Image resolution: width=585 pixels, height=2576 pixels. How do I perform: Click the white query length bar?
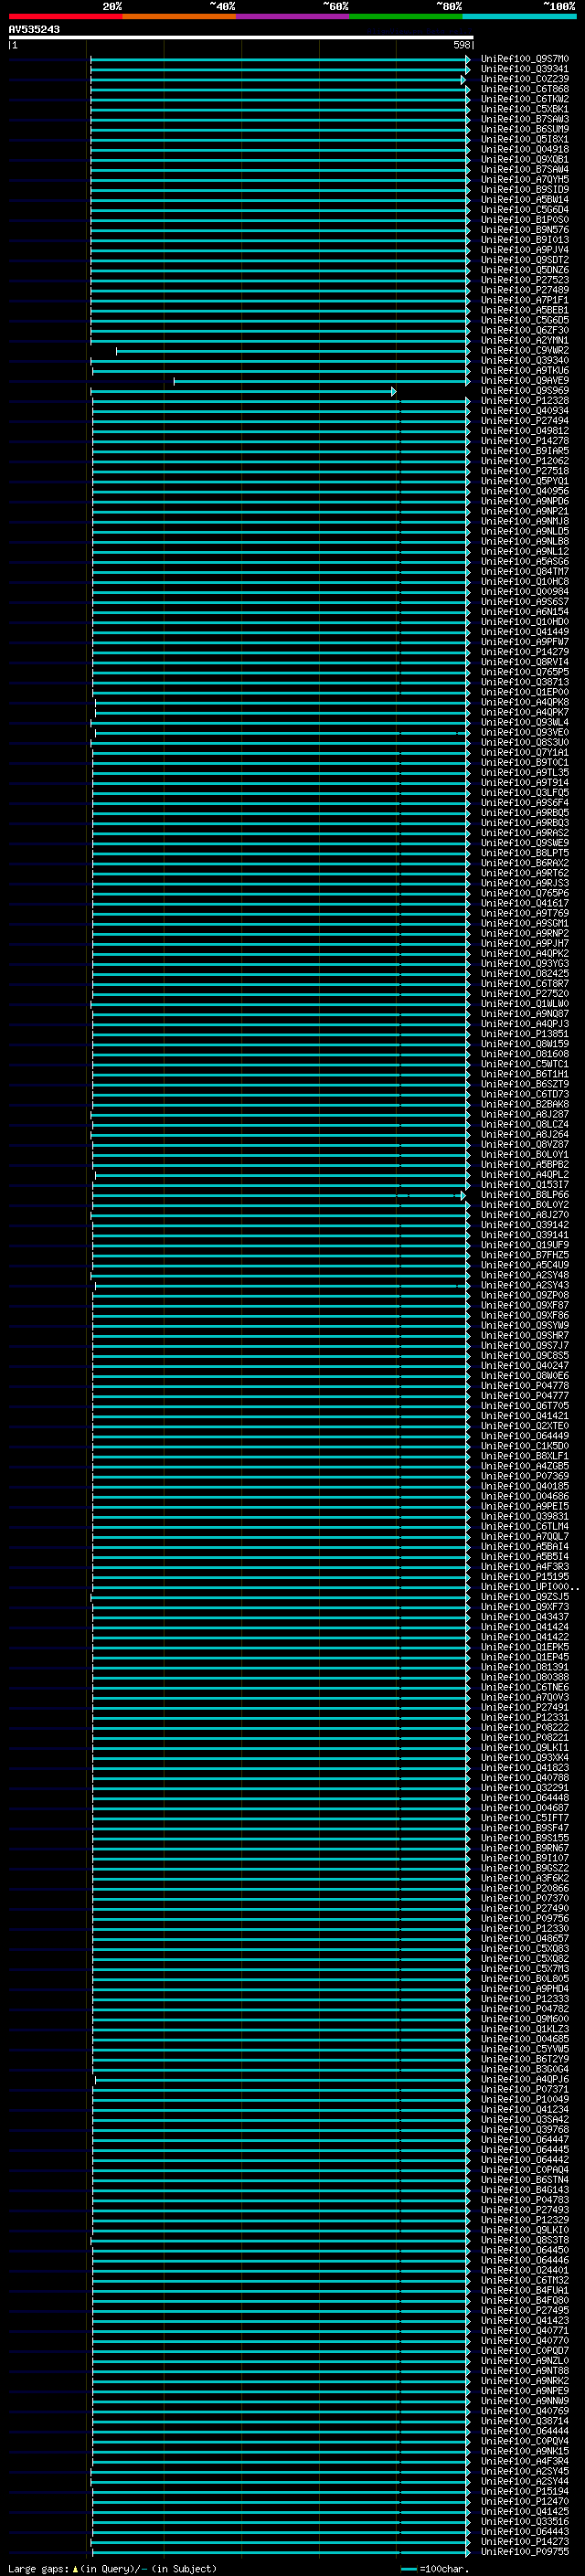(241, 38)
